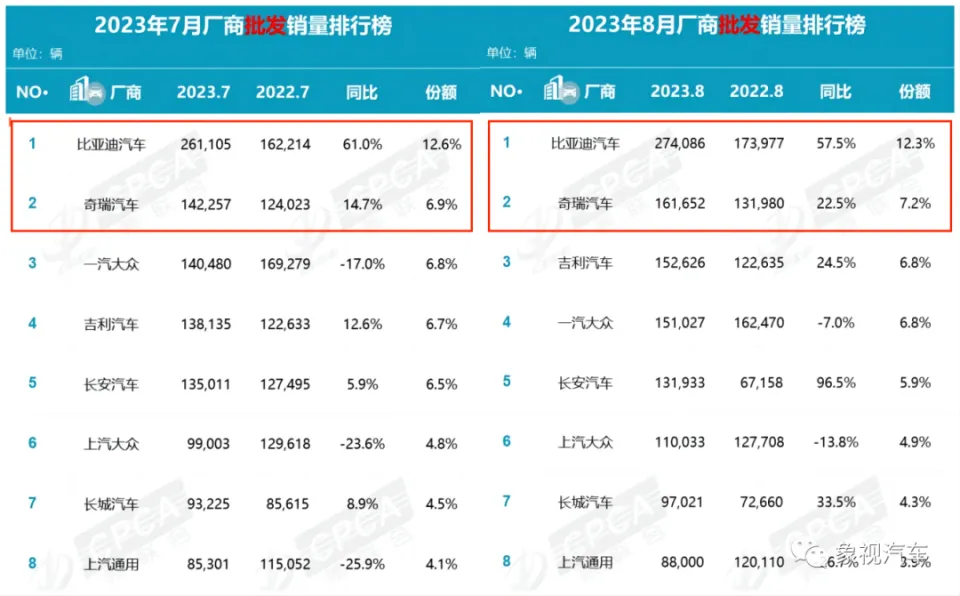
Task: Select the '2023.7' column header
Action: 204,92
